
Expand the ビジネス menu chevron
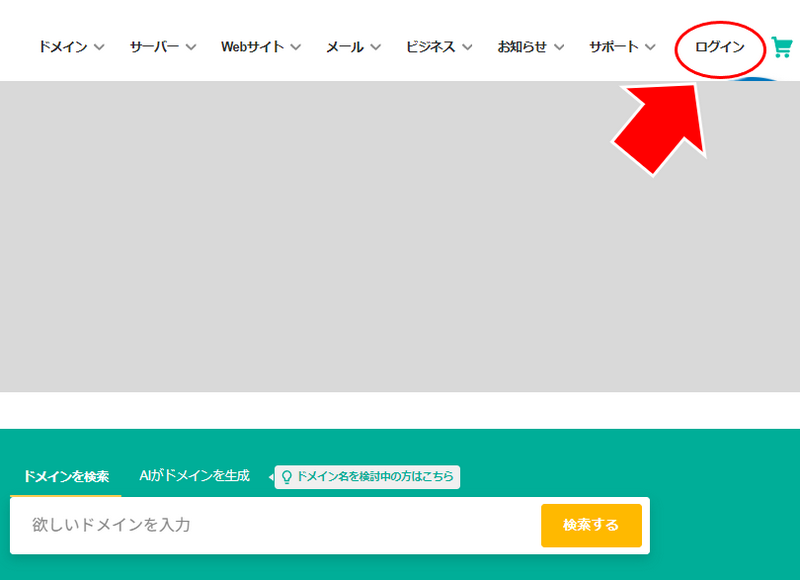467,47
